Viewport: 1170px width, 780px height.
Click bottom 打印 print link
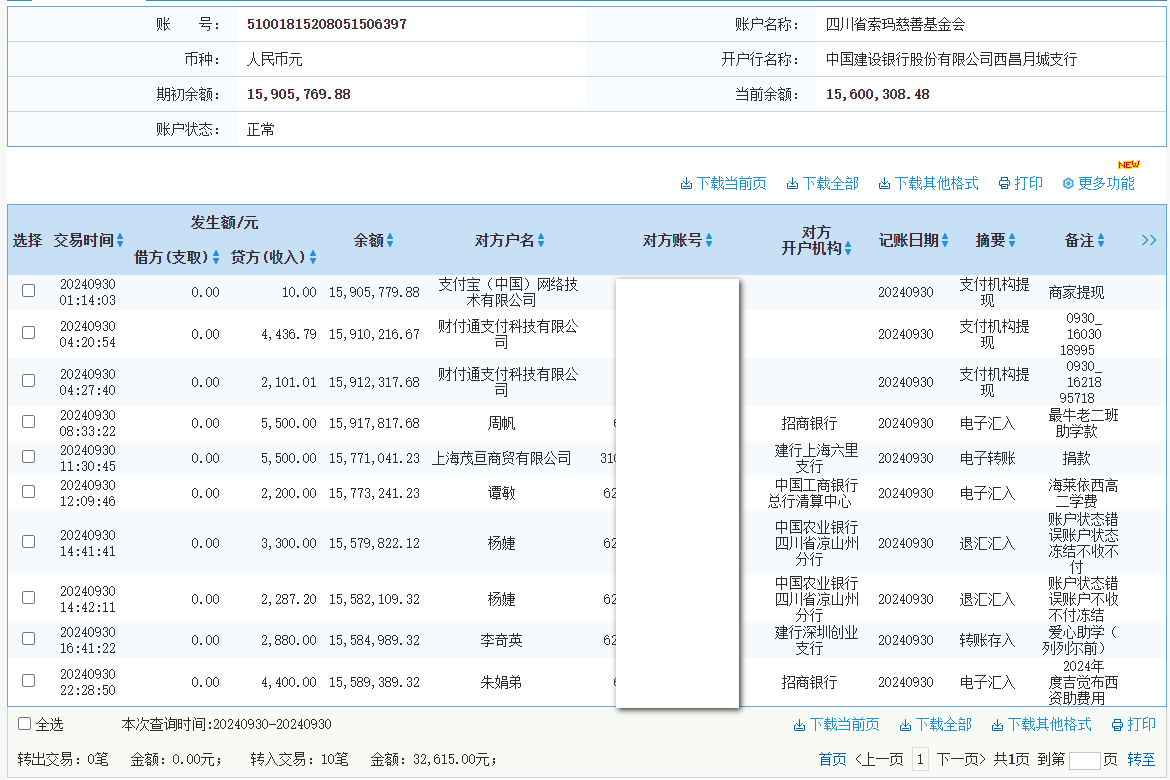tap(1133, 725)
